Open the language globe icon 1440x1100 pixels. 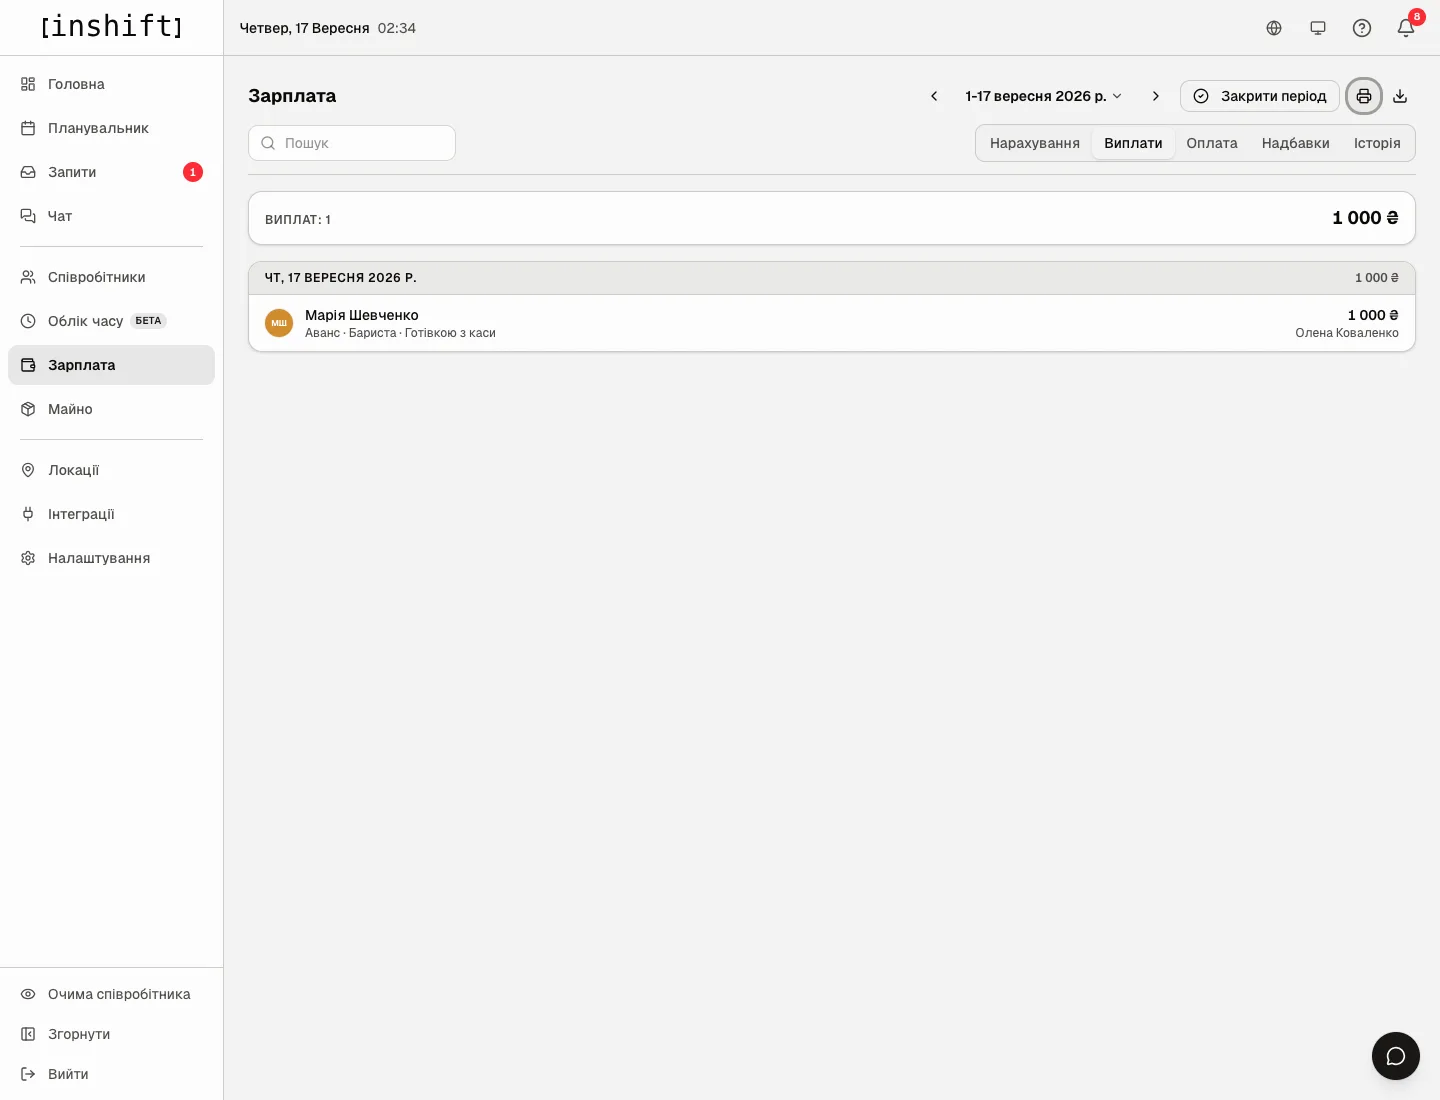click(1274, 28)
